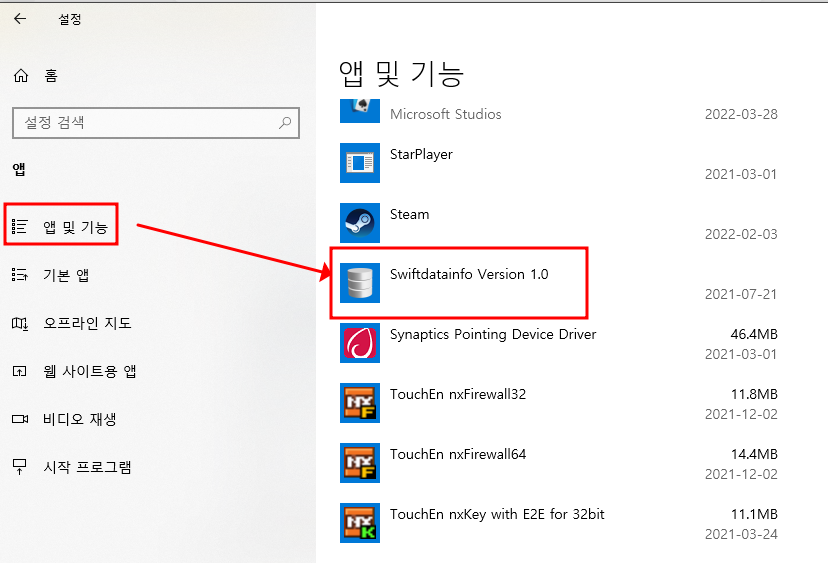Select TouchEn nxKey with E2E entry
The image size is (828, 563).
(497, 514)
